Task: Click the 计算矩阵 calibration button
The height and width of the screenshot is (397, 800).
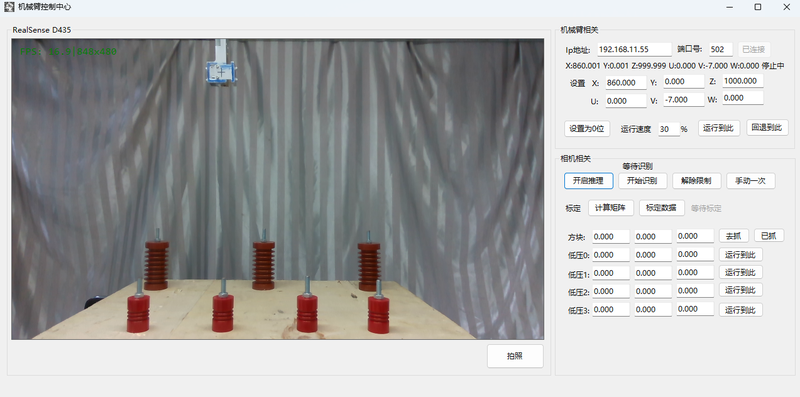Action: [611, 208]
